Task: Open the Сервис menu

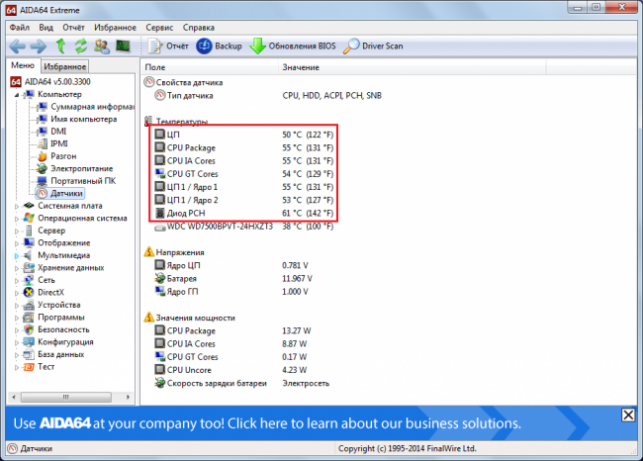Action: coord(159,27)
